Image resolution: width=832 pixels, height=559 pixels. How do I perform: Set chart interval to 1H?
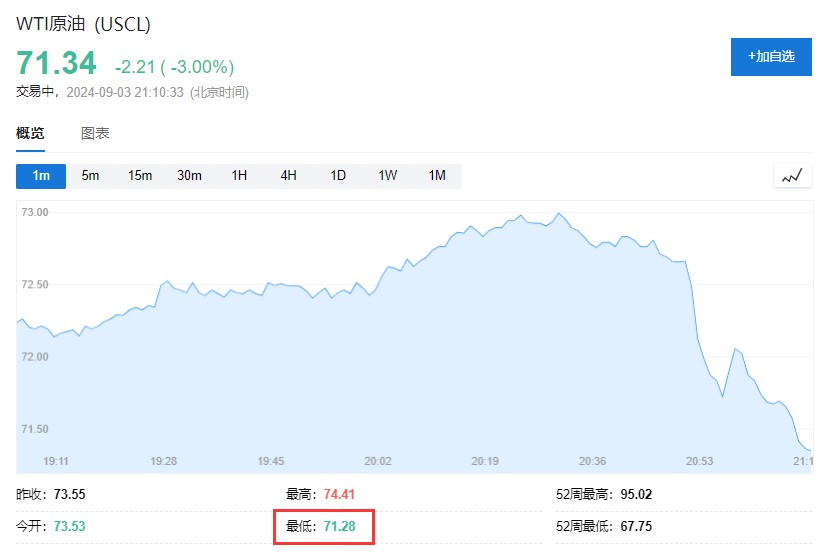pyautogui.click(x=239, y=176)
